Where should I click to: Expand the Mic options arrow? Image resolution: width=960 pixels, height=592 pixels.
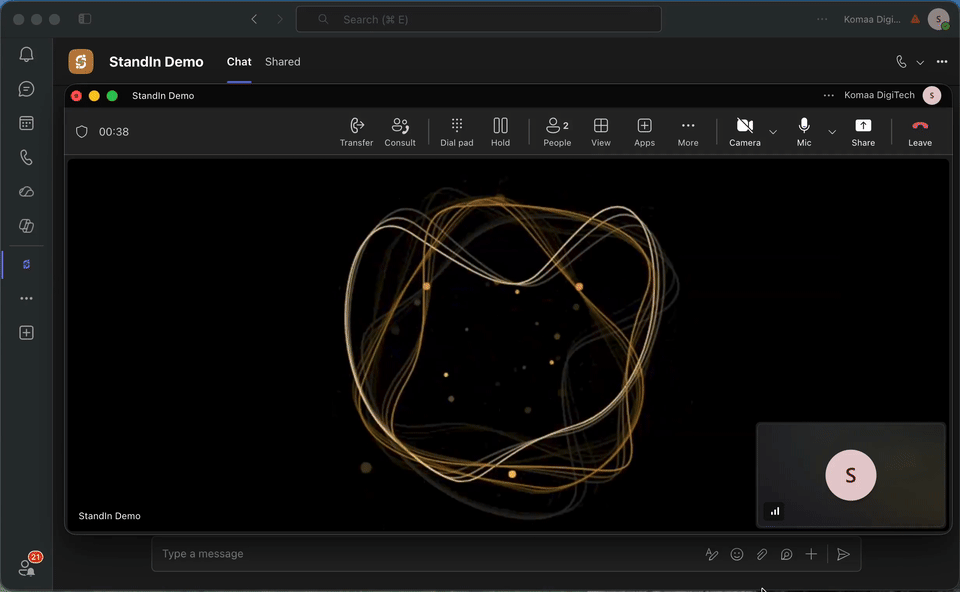coord(831,132)
